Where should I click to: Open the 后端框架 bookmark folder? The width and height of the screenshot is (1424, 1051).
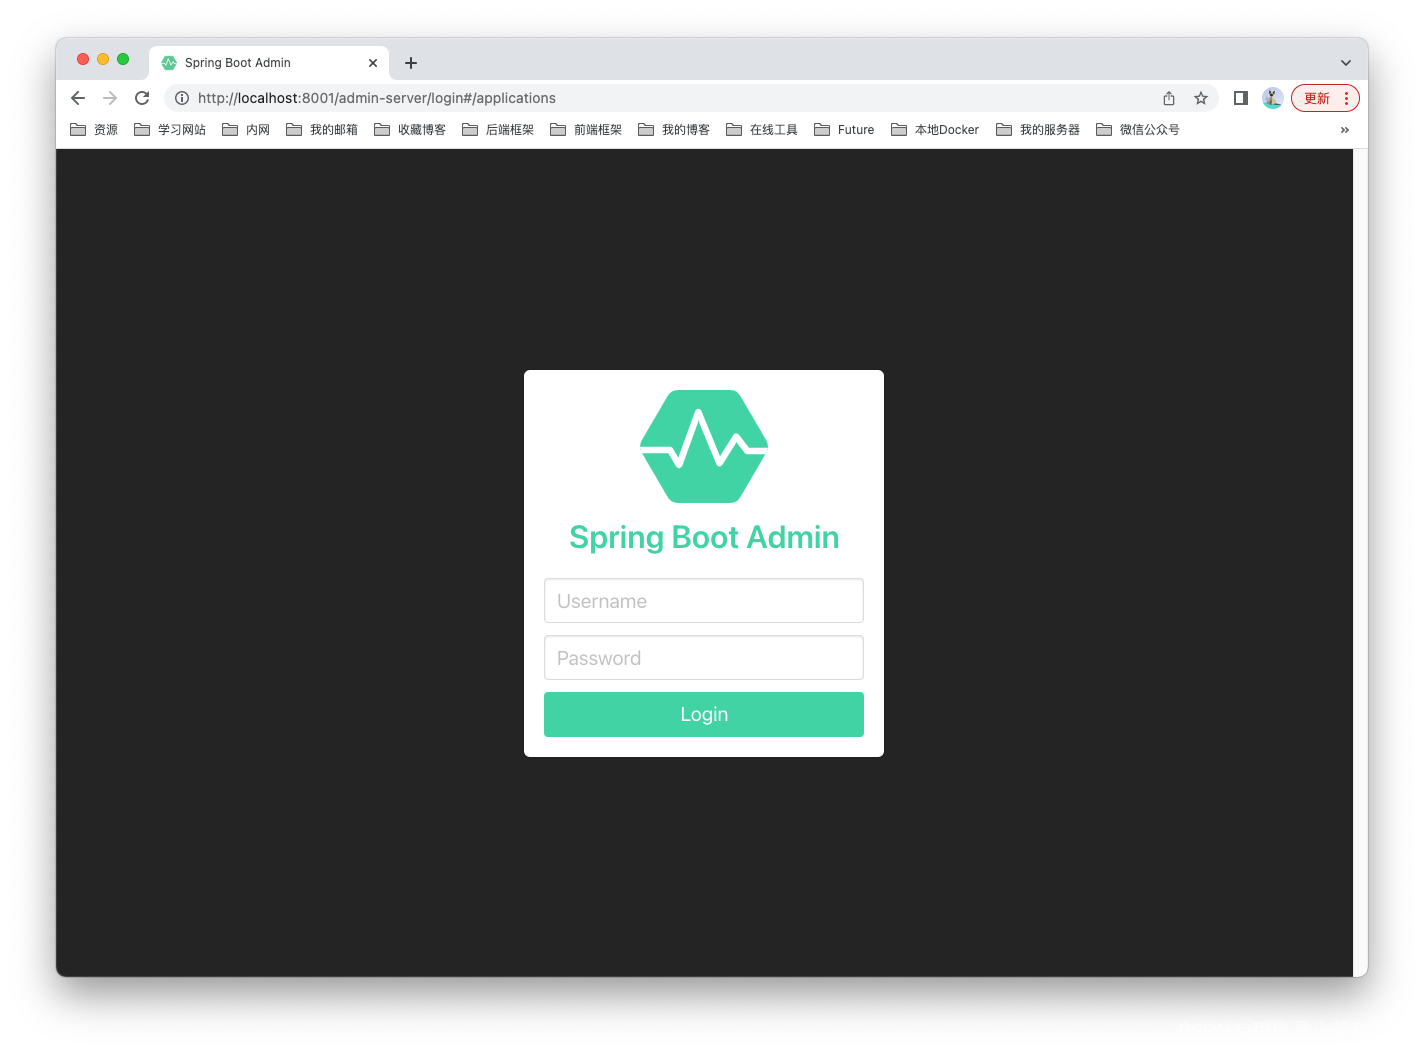(498, 130)
